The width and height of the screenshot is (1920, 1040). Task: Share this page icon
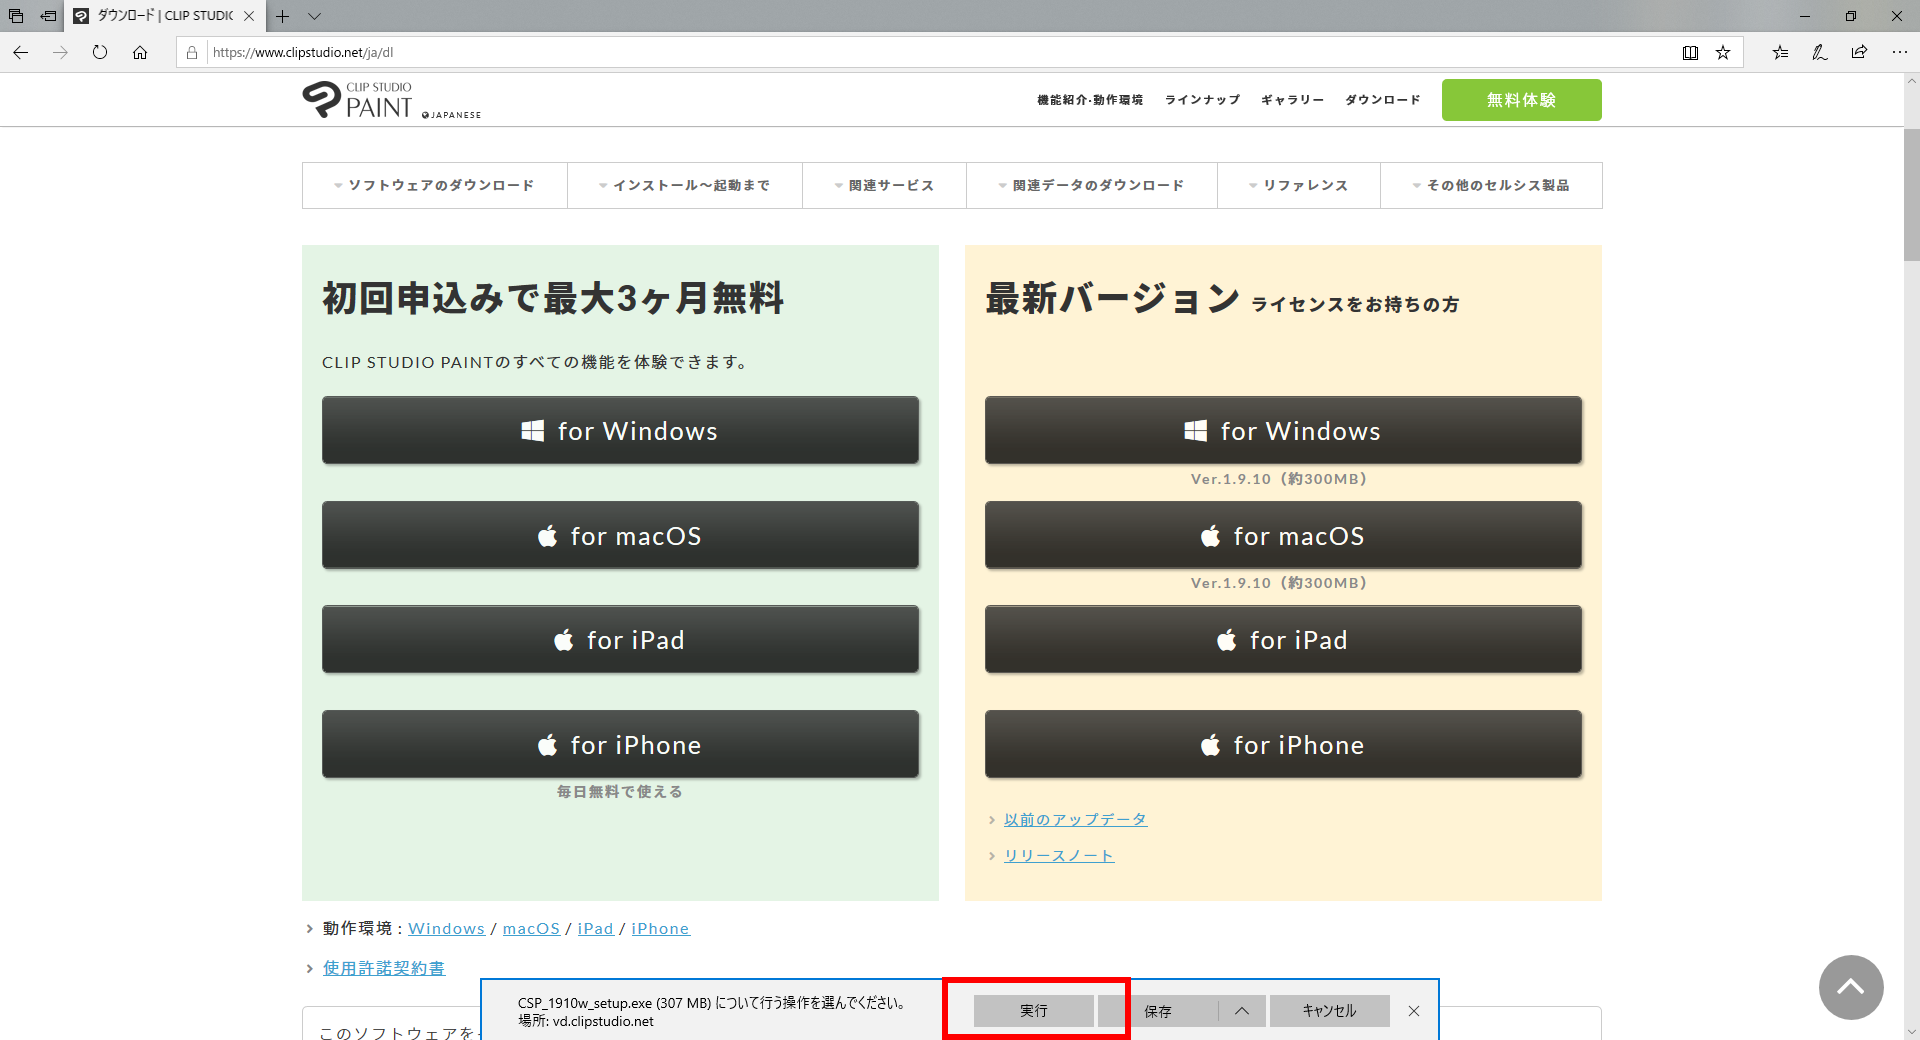point(1859,52)
